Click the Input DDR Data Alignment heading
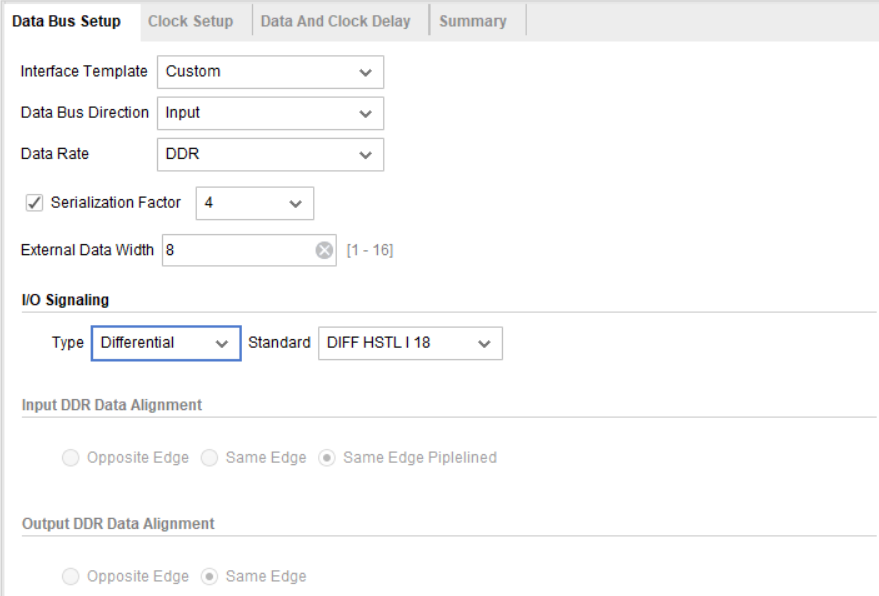This screenshot has width=879, height=596. coord(112,405)
